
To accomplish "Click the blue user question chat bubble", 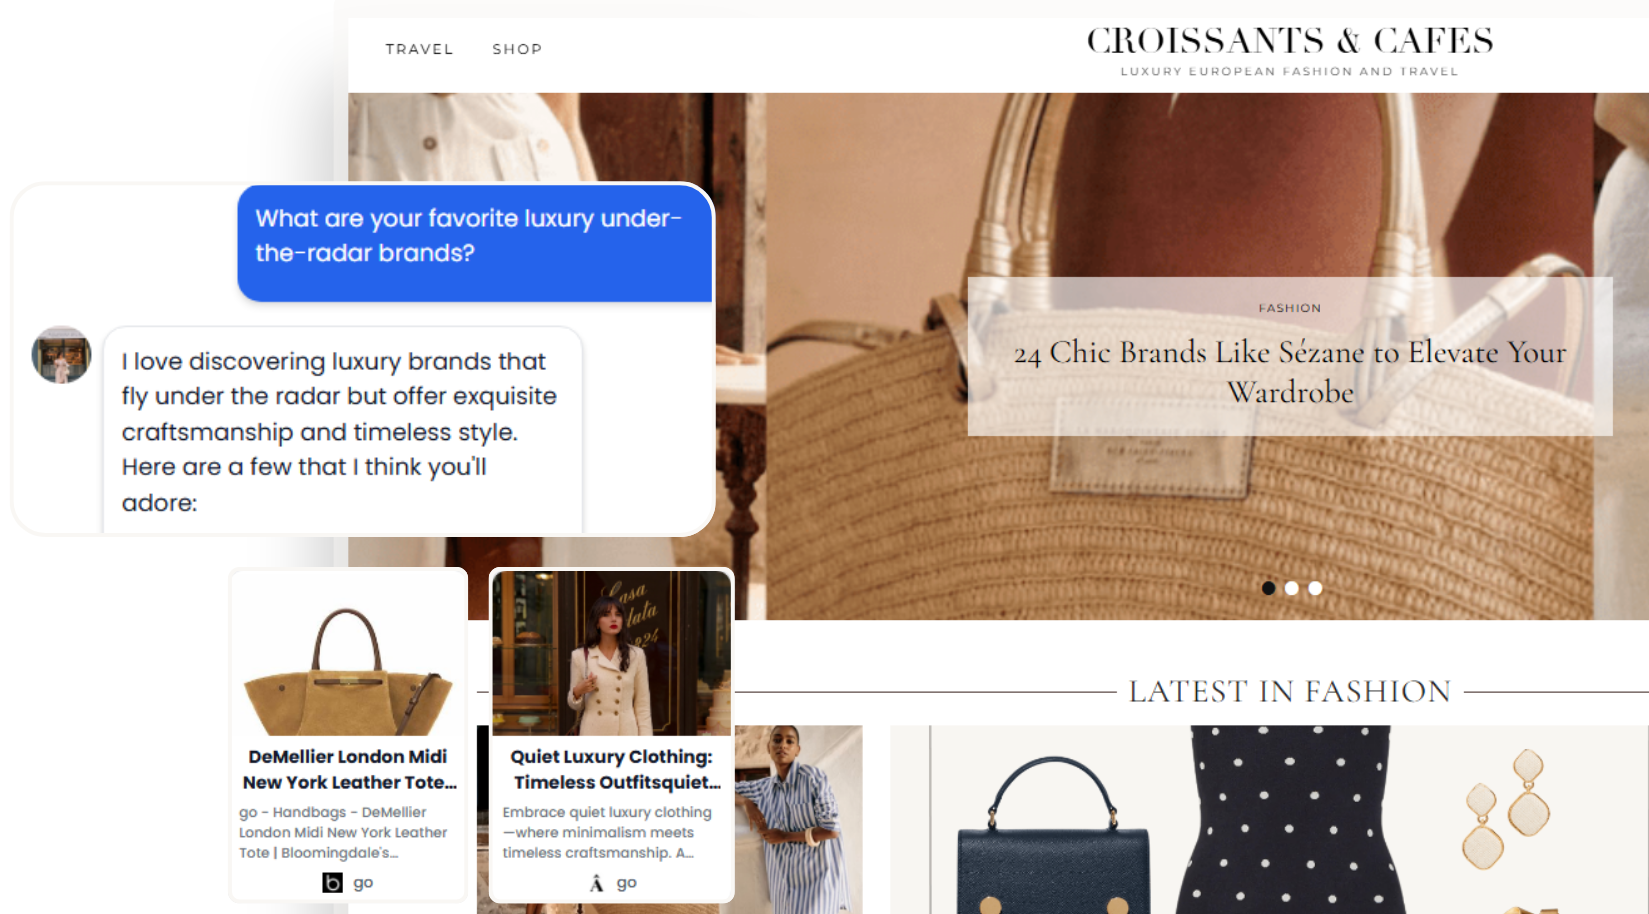I will (x=475, y=243).
